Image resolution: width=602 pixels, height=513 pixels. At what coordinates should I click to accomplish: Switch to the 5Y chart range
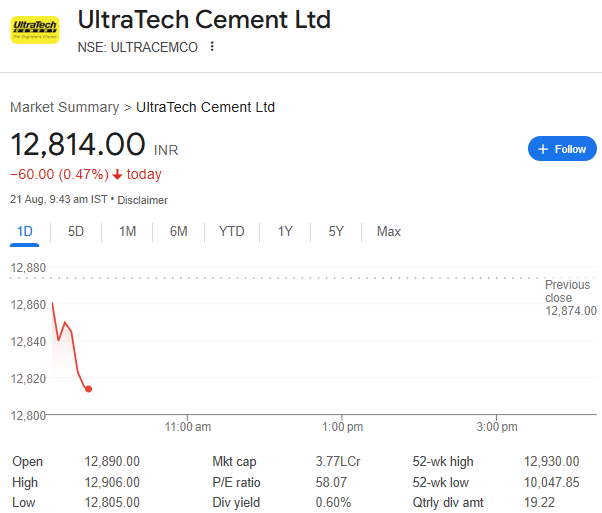point(336,232)
